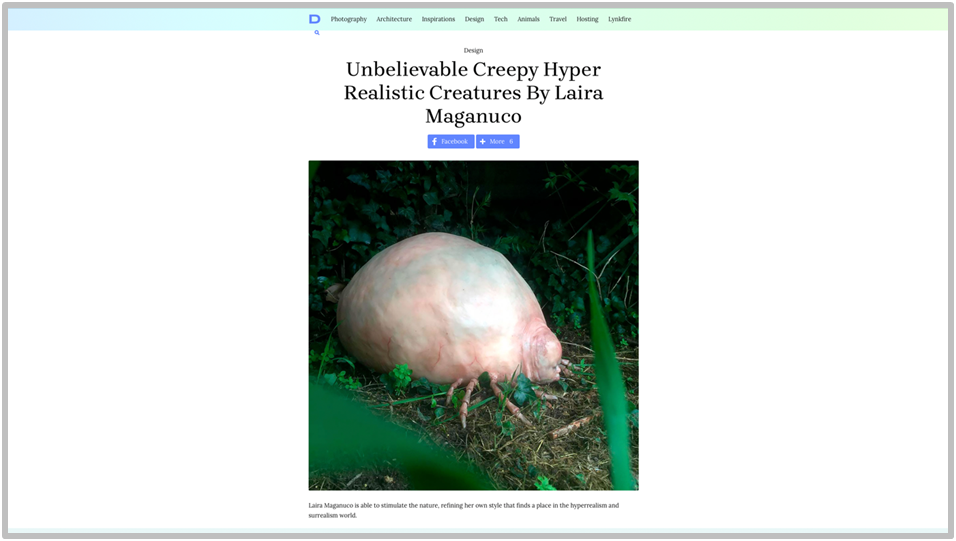Screen dimensions: 956x541
Task: Open the Tech section
Action: click(501, 19)
